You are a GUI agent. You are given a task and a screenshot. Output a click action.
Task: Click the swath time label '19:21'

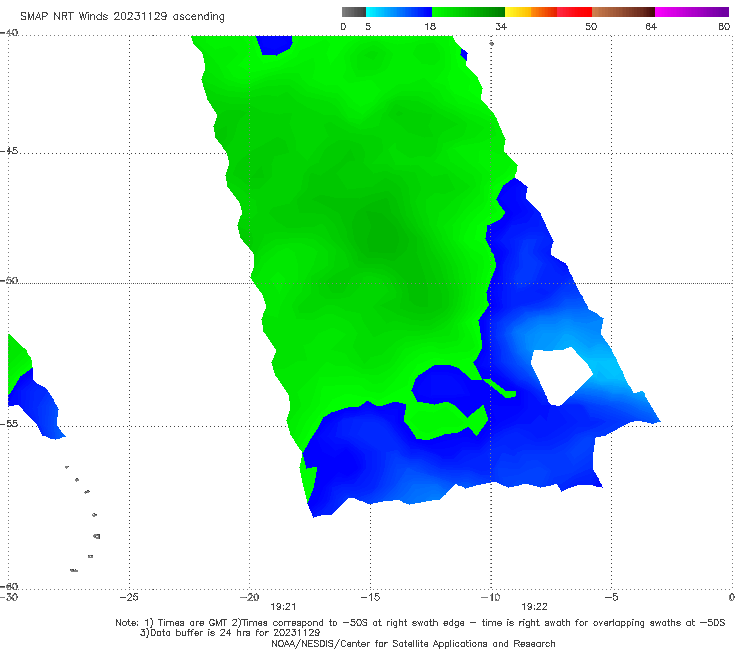[x=283, y=607]
